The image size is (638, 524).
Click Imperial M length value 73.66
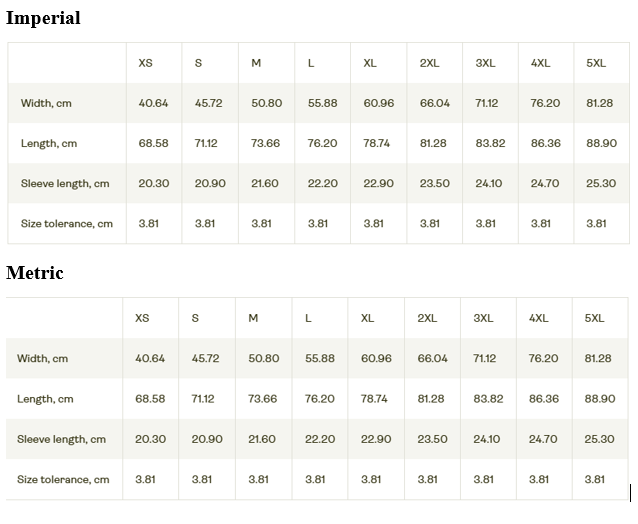coord(265,143)
